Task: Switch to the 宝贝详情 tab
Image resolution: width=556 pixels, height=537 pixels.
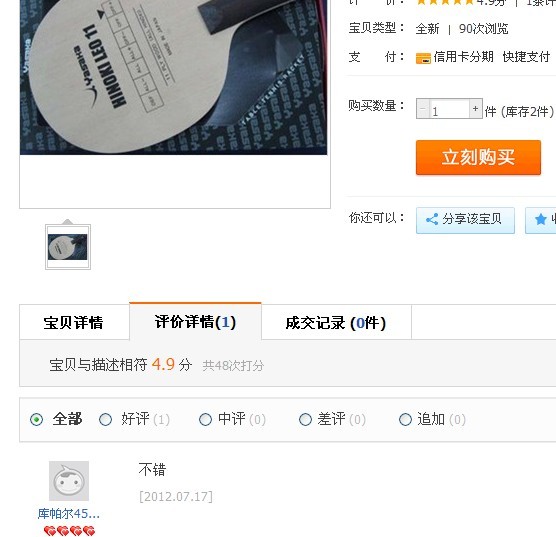Action: [x=74, y=322]
